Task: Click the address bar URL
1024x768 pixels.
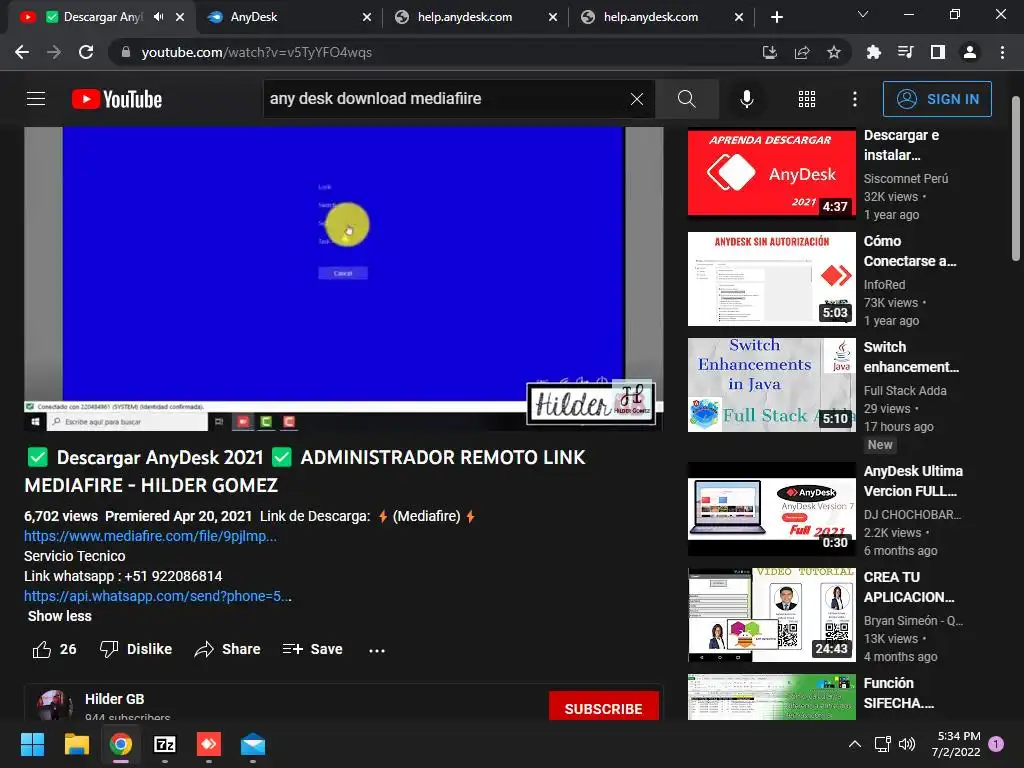Action: (x=257, y=52)
